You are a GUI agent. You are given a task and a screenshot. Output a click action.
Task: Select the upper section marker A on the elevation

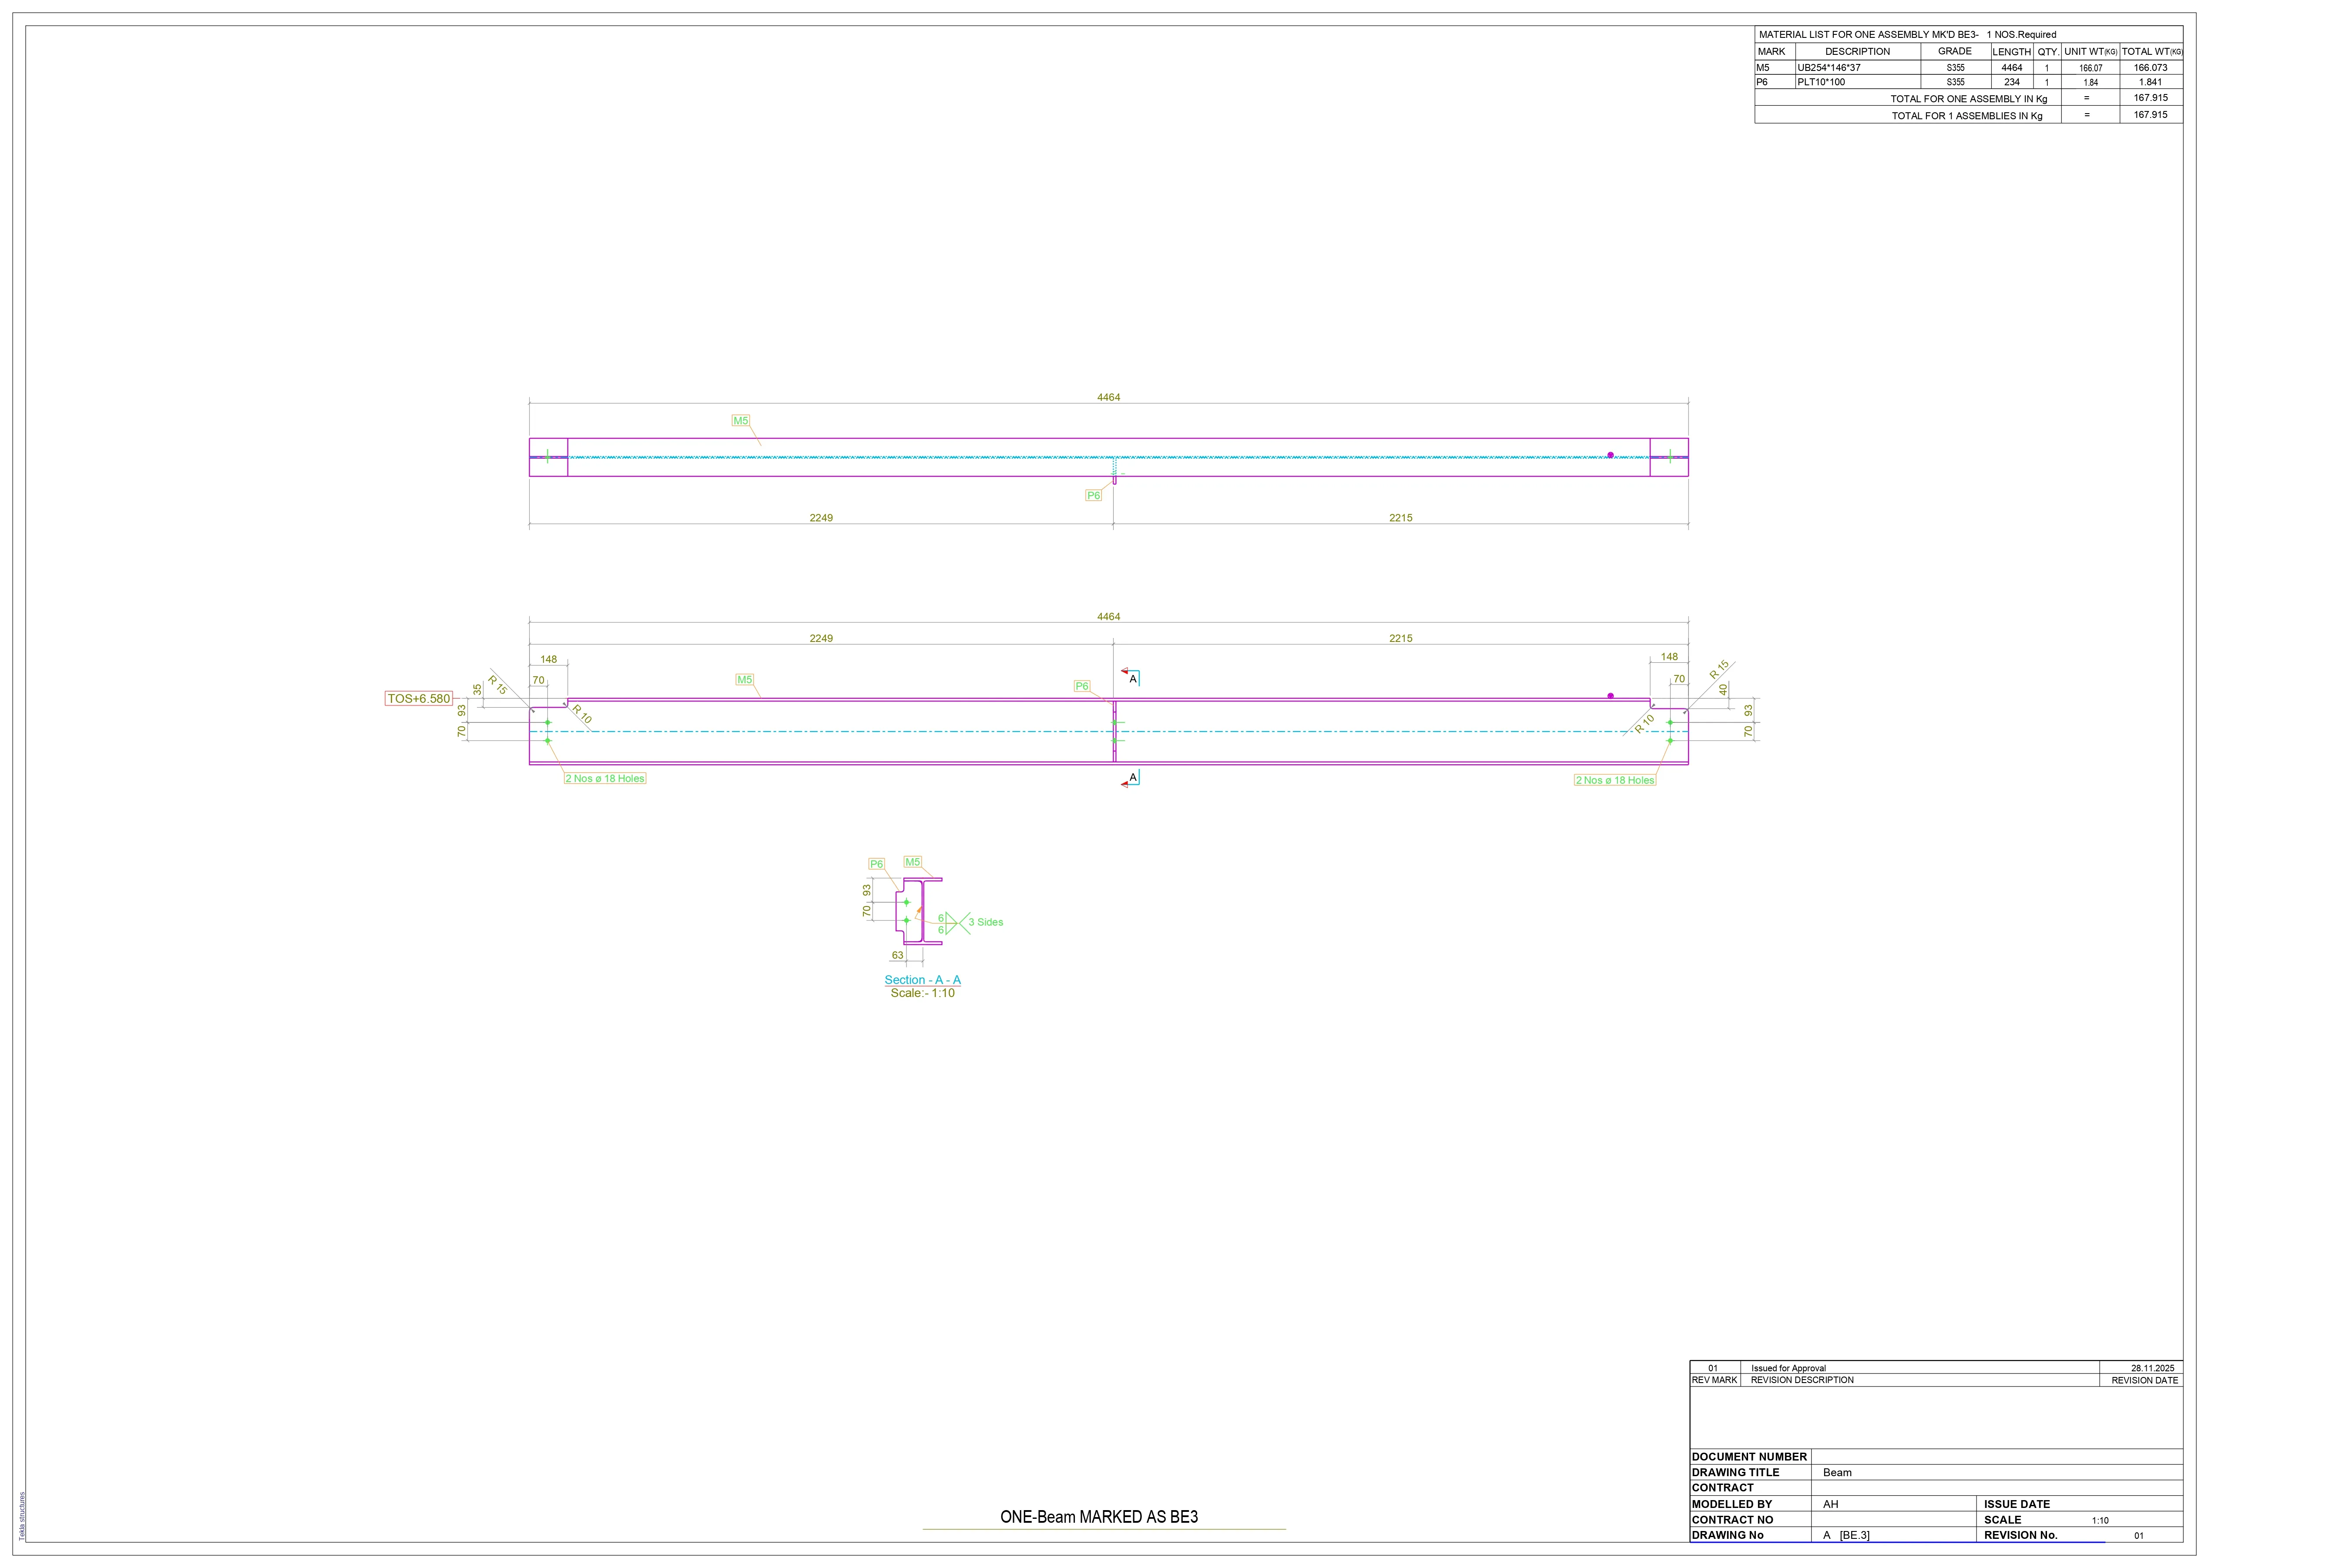1132,679
